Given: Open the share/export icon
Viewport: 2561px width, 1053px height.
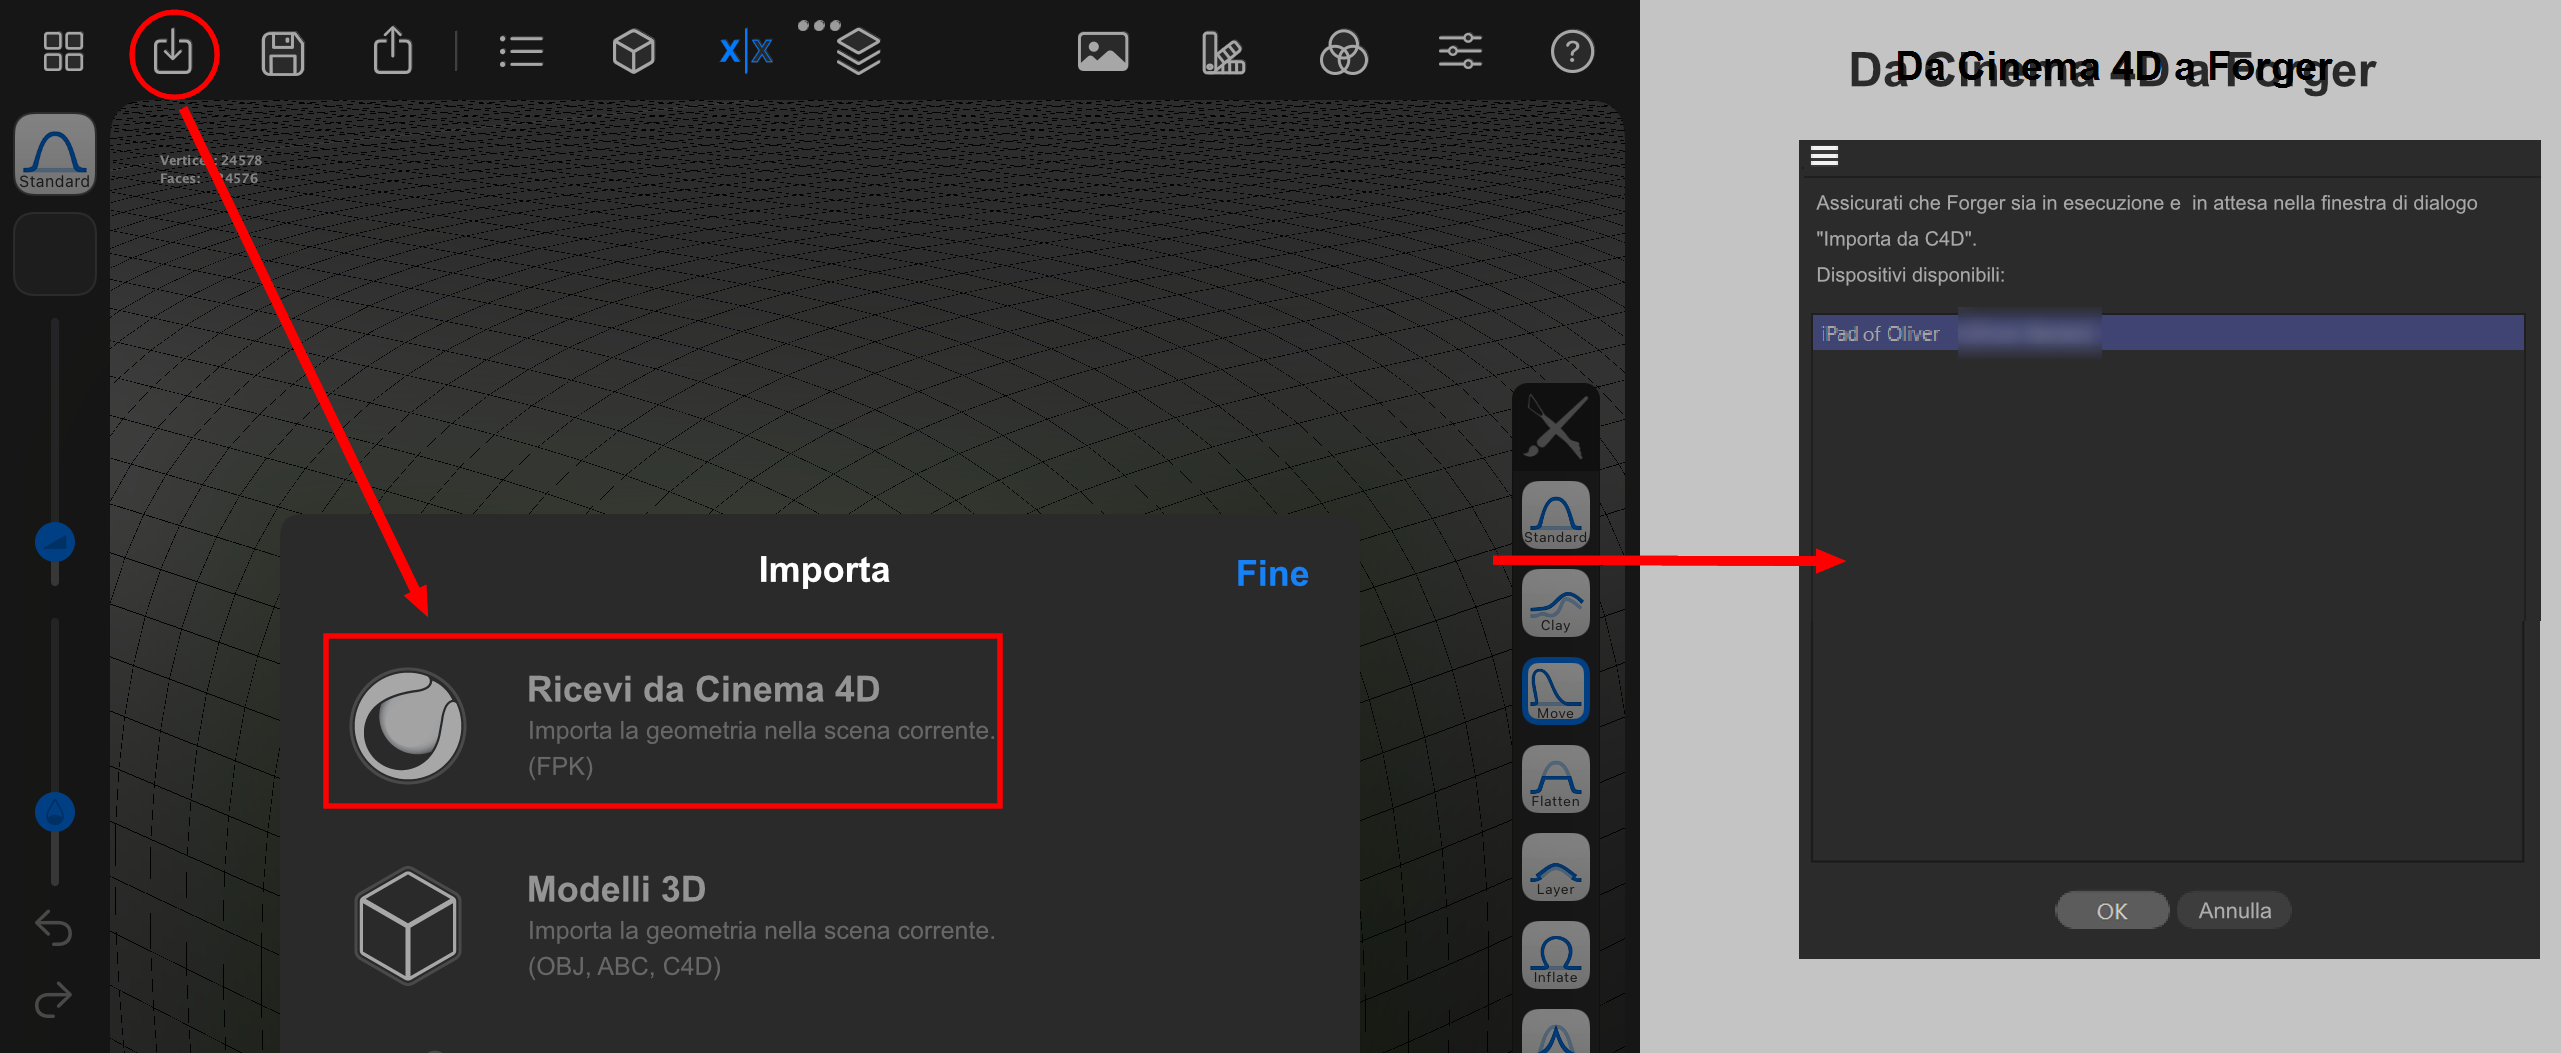Looking at the screenshot, I should point(392,51).
